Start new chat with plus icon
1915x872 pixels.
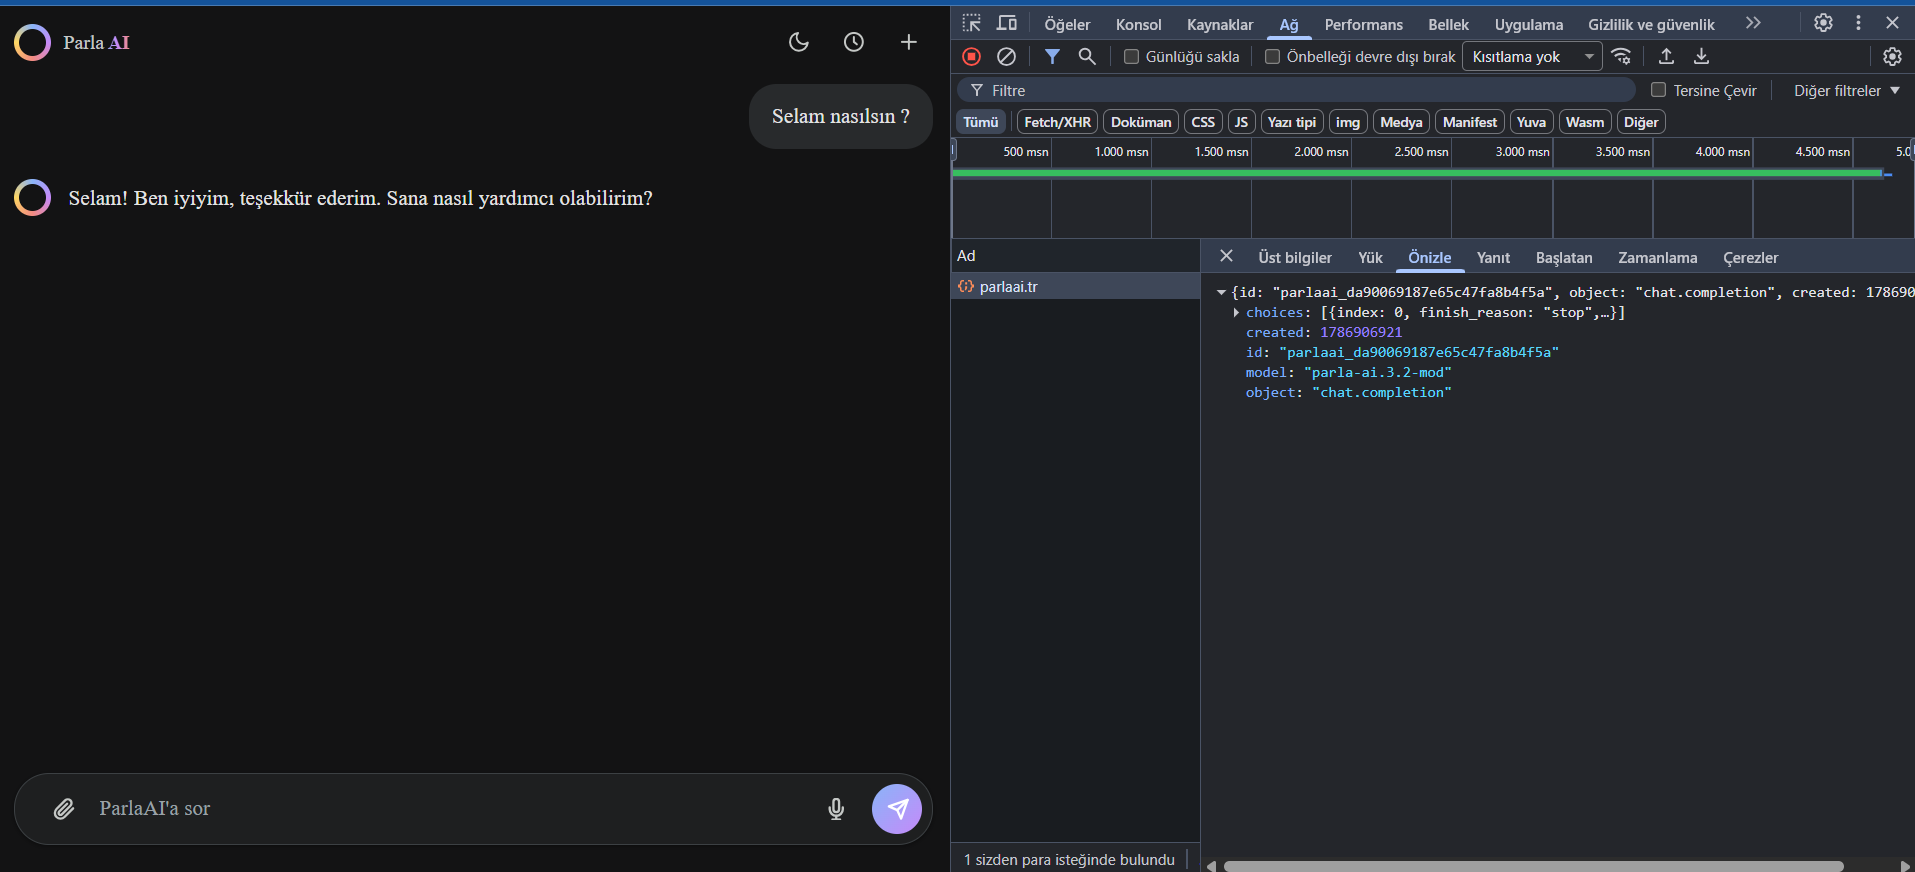908,42
